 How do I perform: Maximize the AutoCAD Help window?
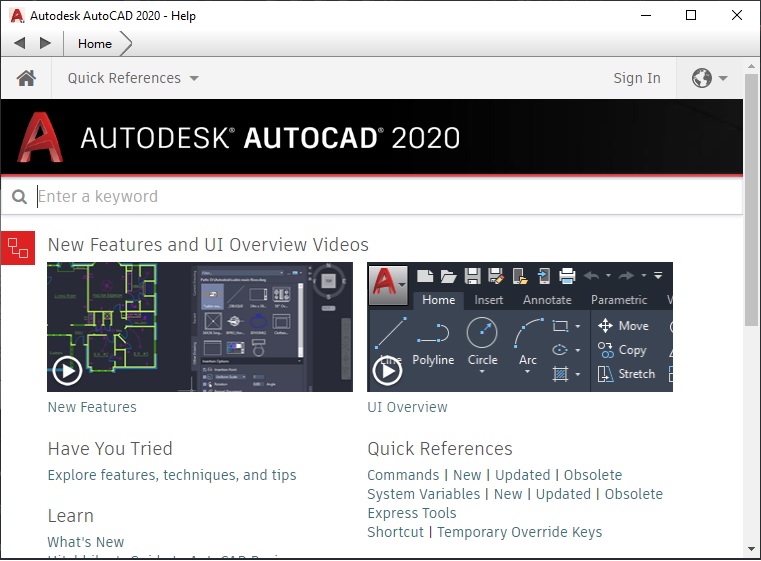point(691,15)
